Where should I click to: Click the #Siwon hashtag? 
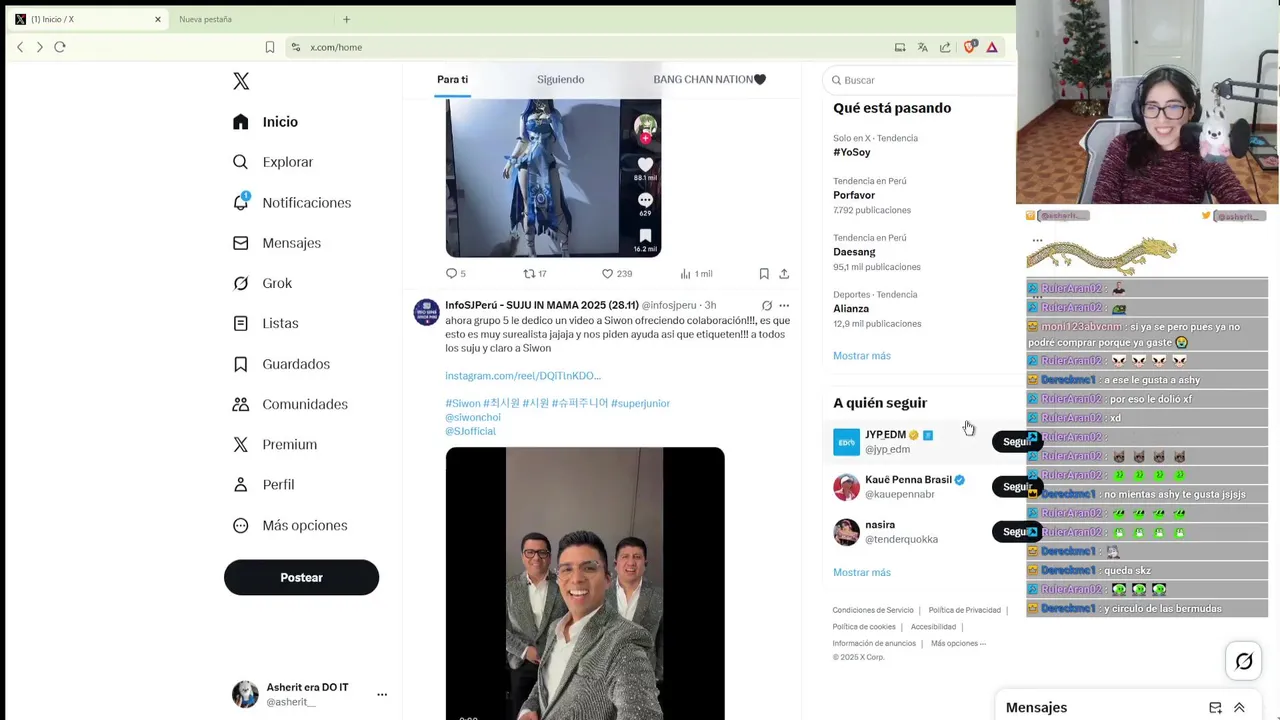click(x=463, y=403)
